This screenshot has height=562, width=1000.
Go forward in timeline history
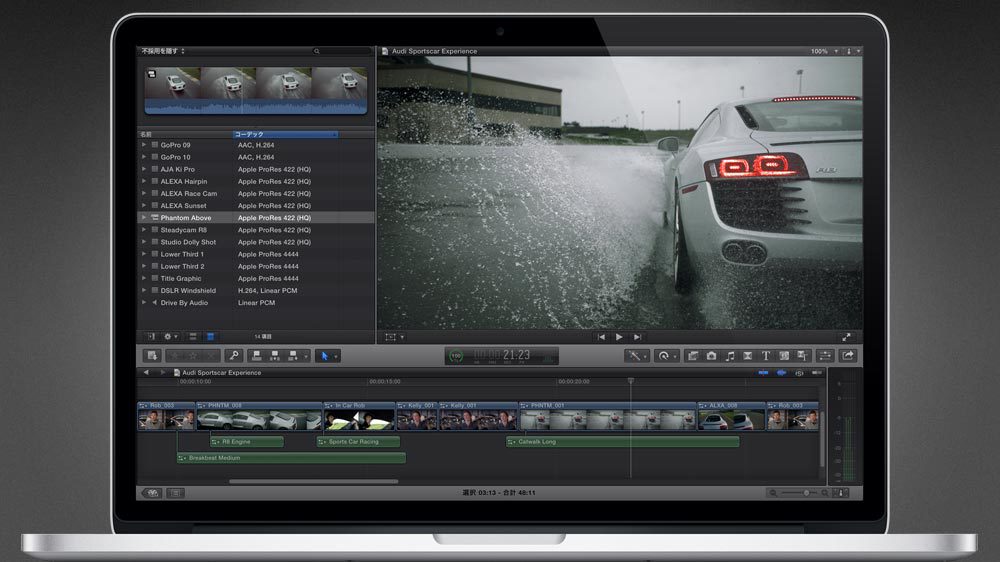tap(163, 373)
